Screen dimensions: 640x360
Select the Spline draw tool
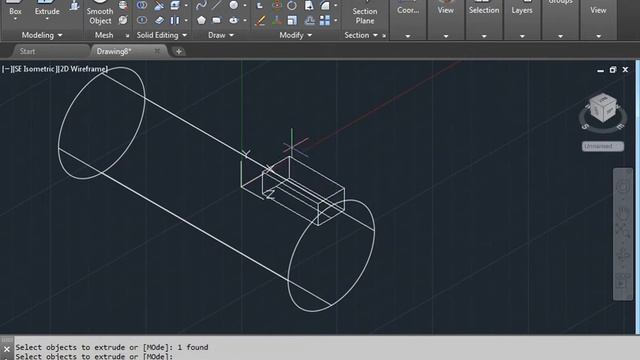tap(201, 5)
